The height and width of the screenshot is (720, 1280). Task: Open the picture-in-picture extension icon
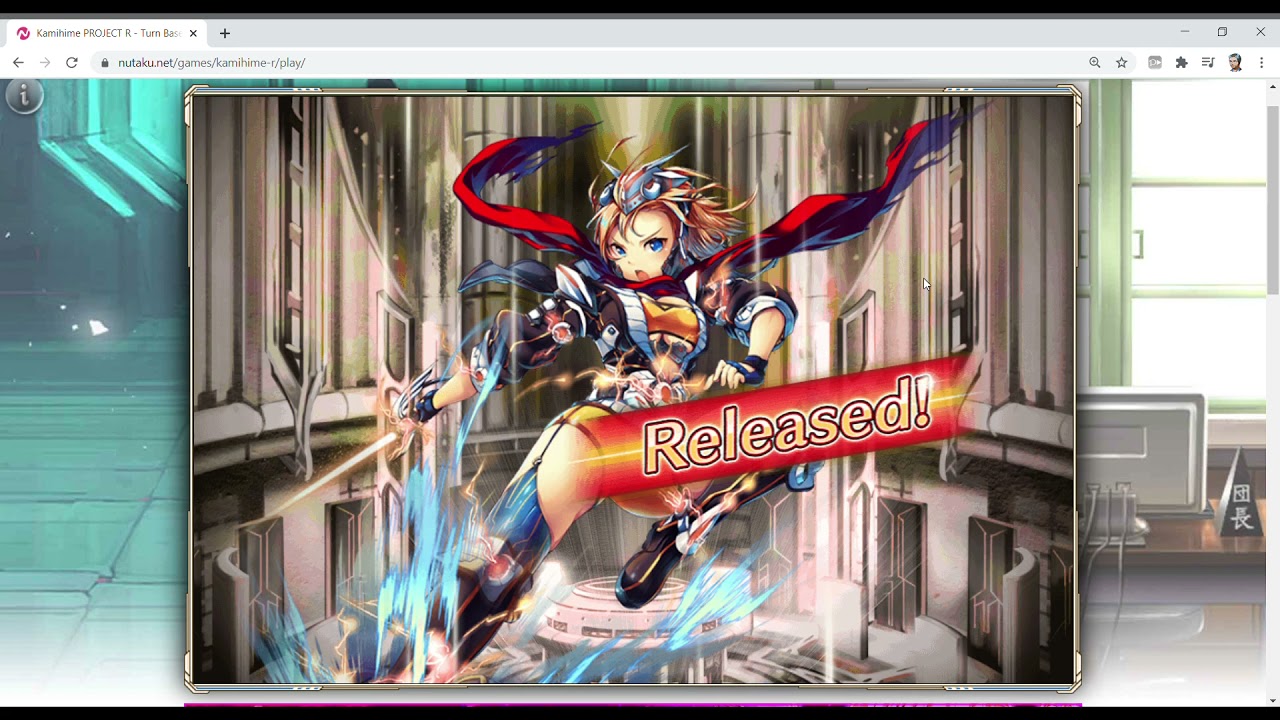tap(1155, 62)
